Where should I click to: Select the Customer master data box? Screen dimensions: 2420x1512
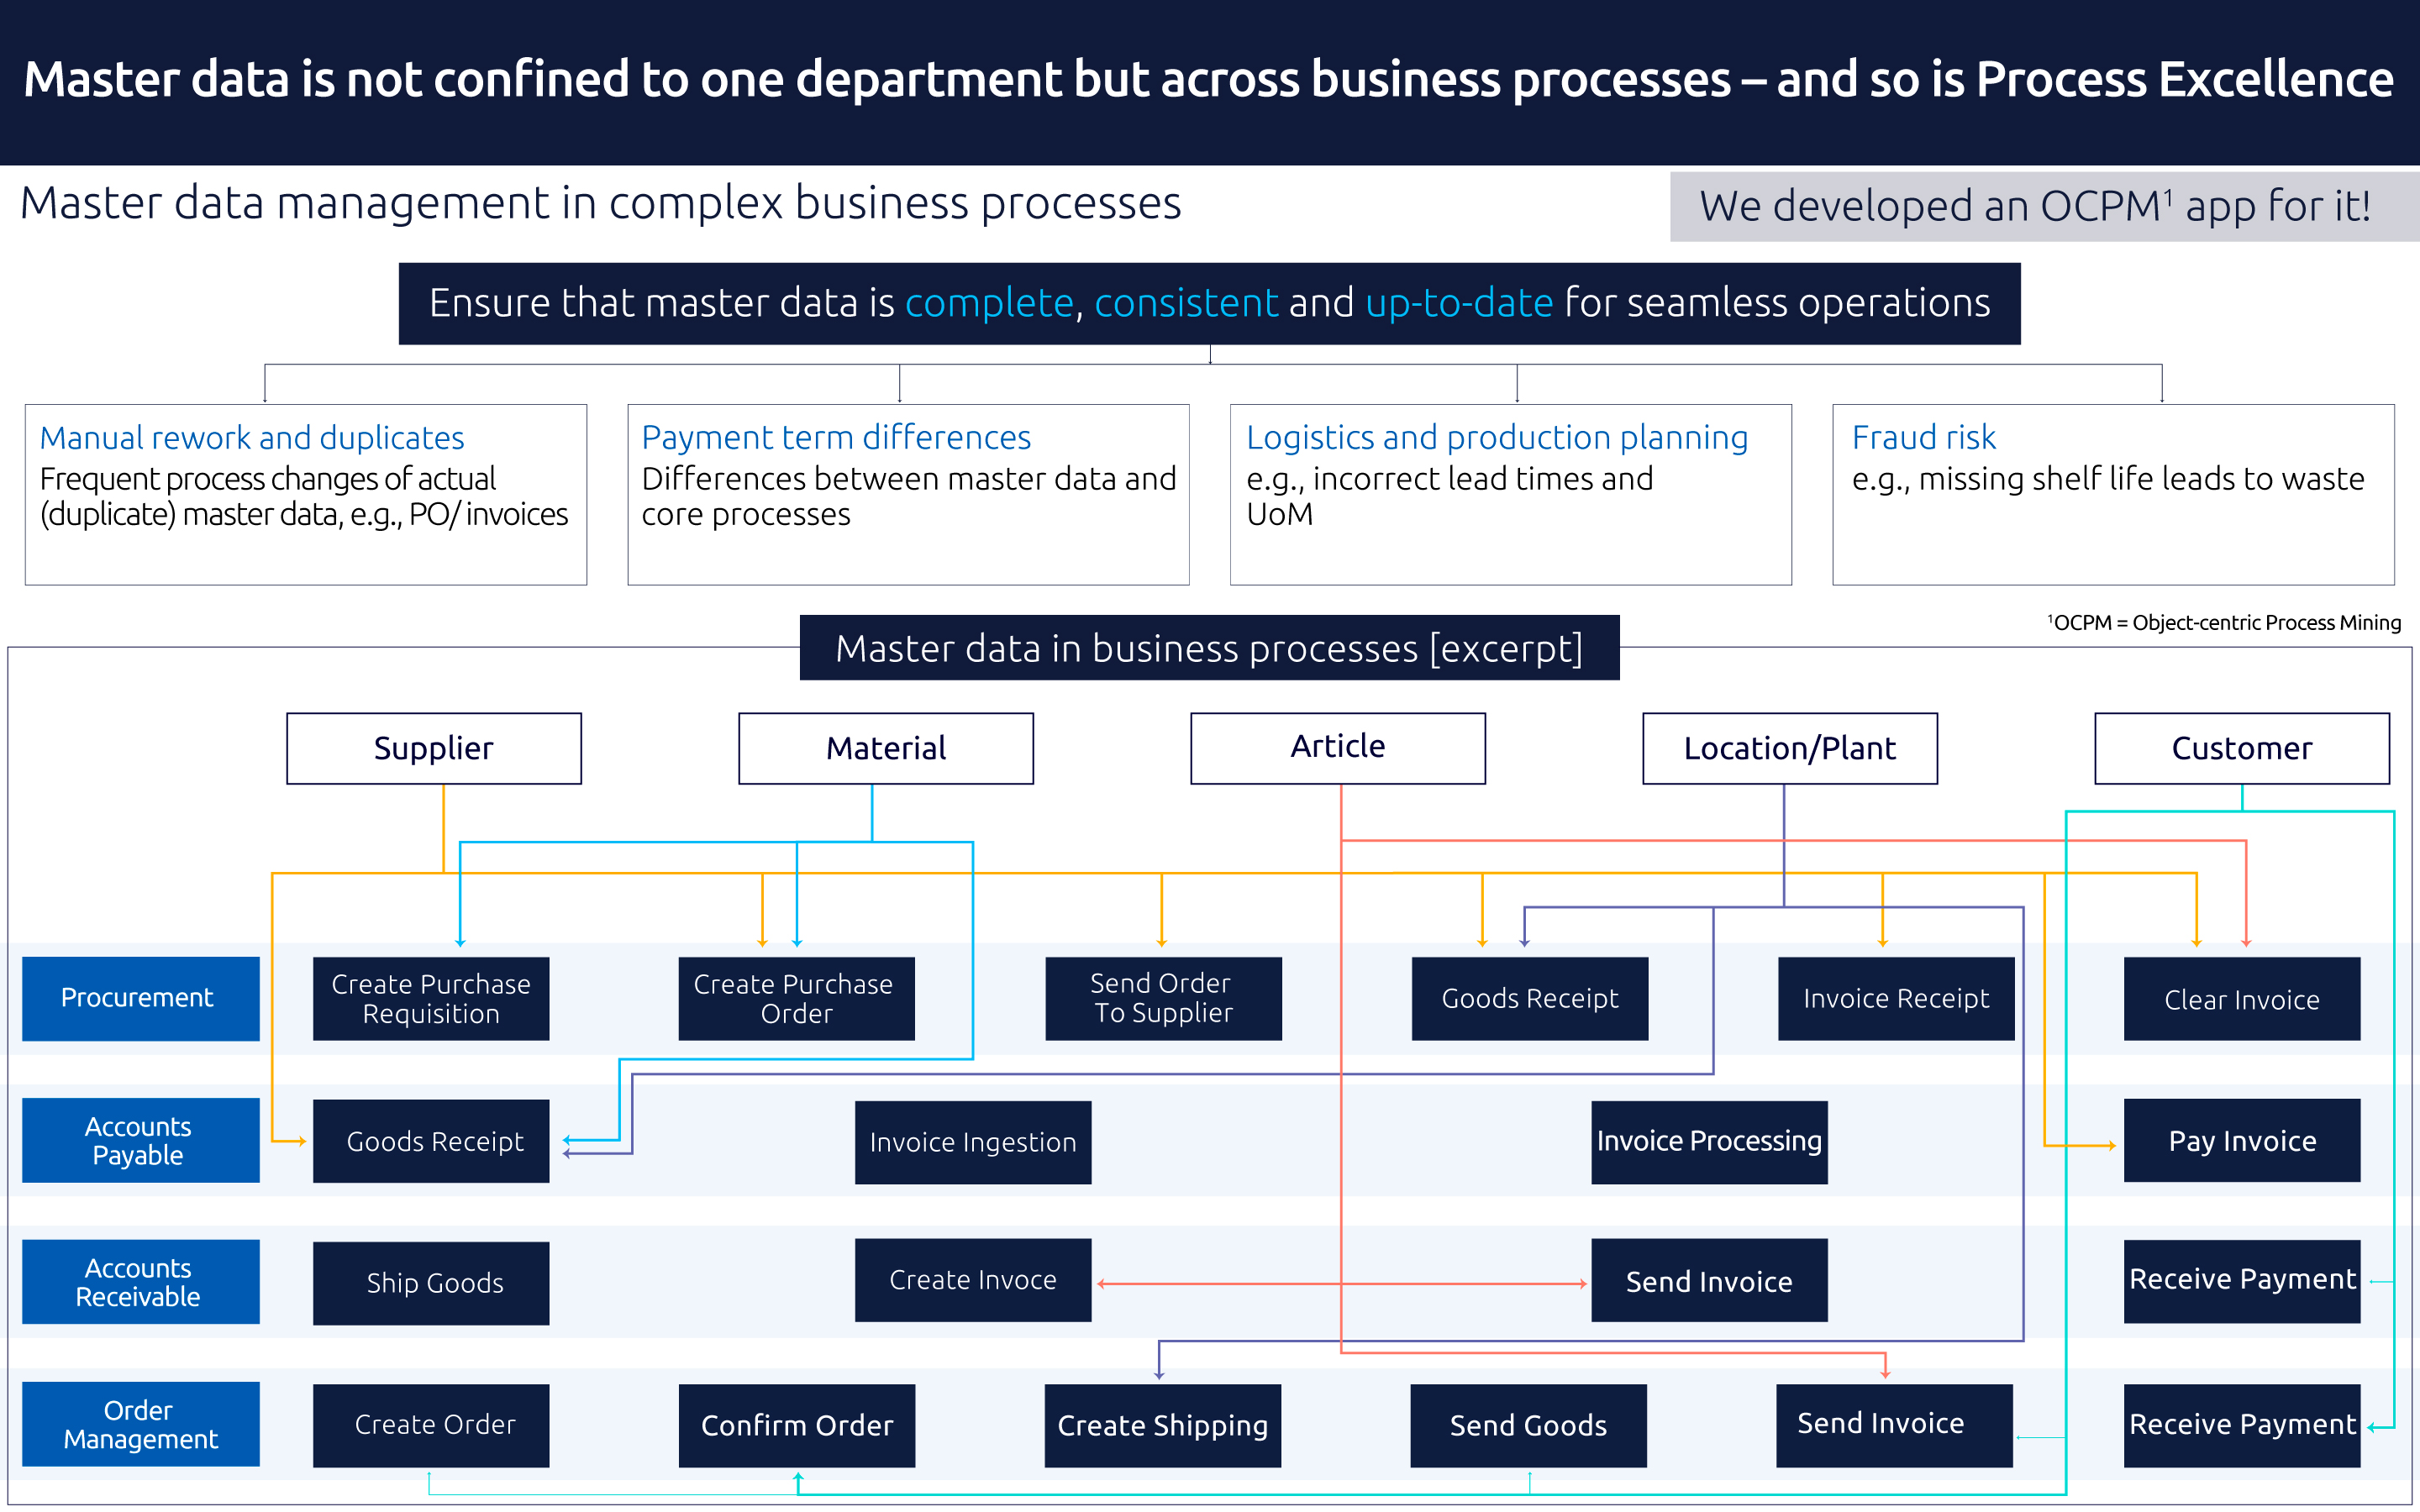[2242, 748]
